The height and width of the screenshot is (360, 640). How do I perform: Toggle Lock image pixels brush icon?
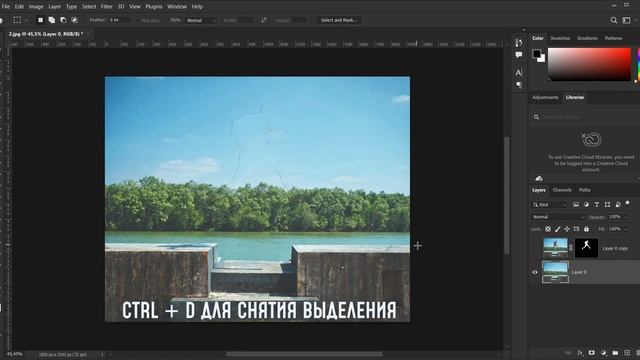(x=558, y=229)
